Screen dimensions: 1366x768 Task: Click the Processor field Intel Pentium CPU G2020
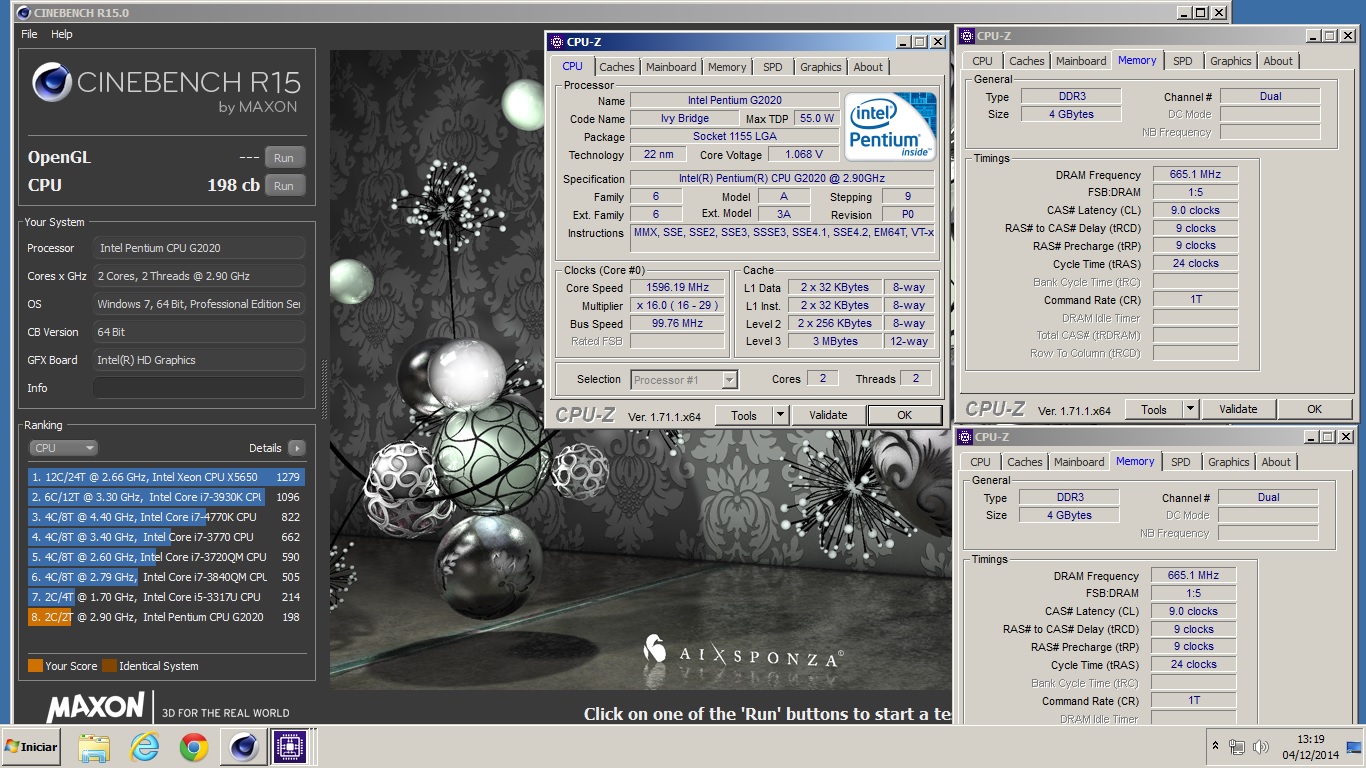[199, 248]
